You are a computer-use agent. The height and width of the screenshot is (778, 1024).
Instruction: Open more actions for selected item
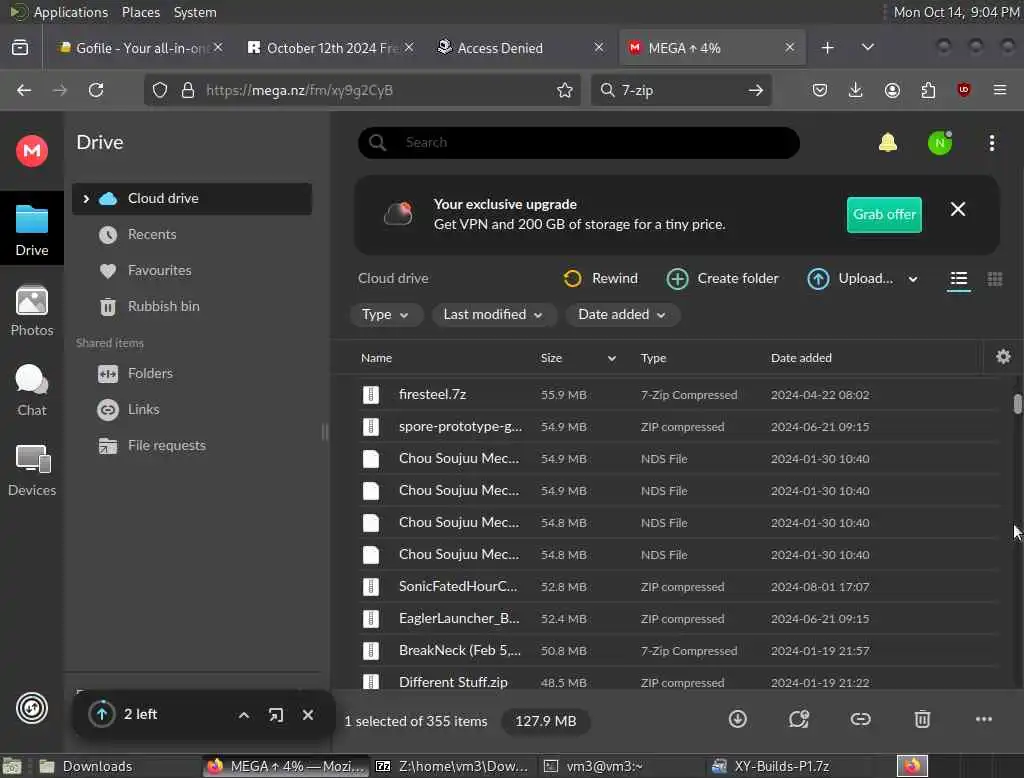tap(984, 719)
